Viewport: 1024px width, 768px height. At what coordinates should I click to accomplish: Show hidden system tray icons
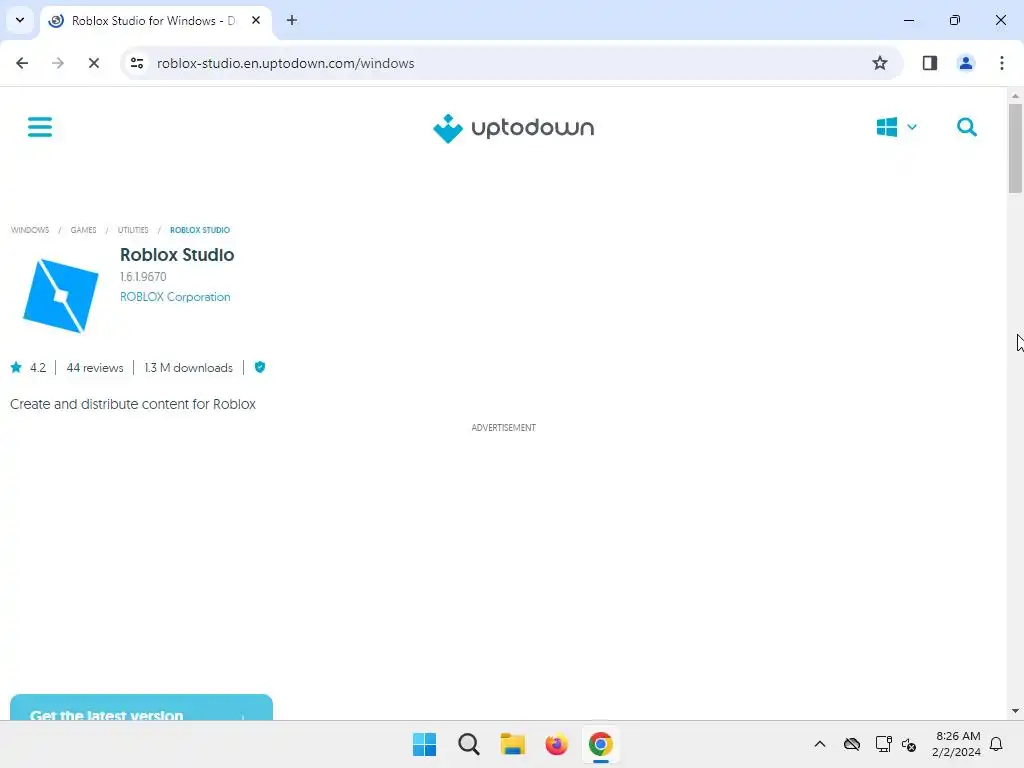pyautogui.click(x=820, y=744)
